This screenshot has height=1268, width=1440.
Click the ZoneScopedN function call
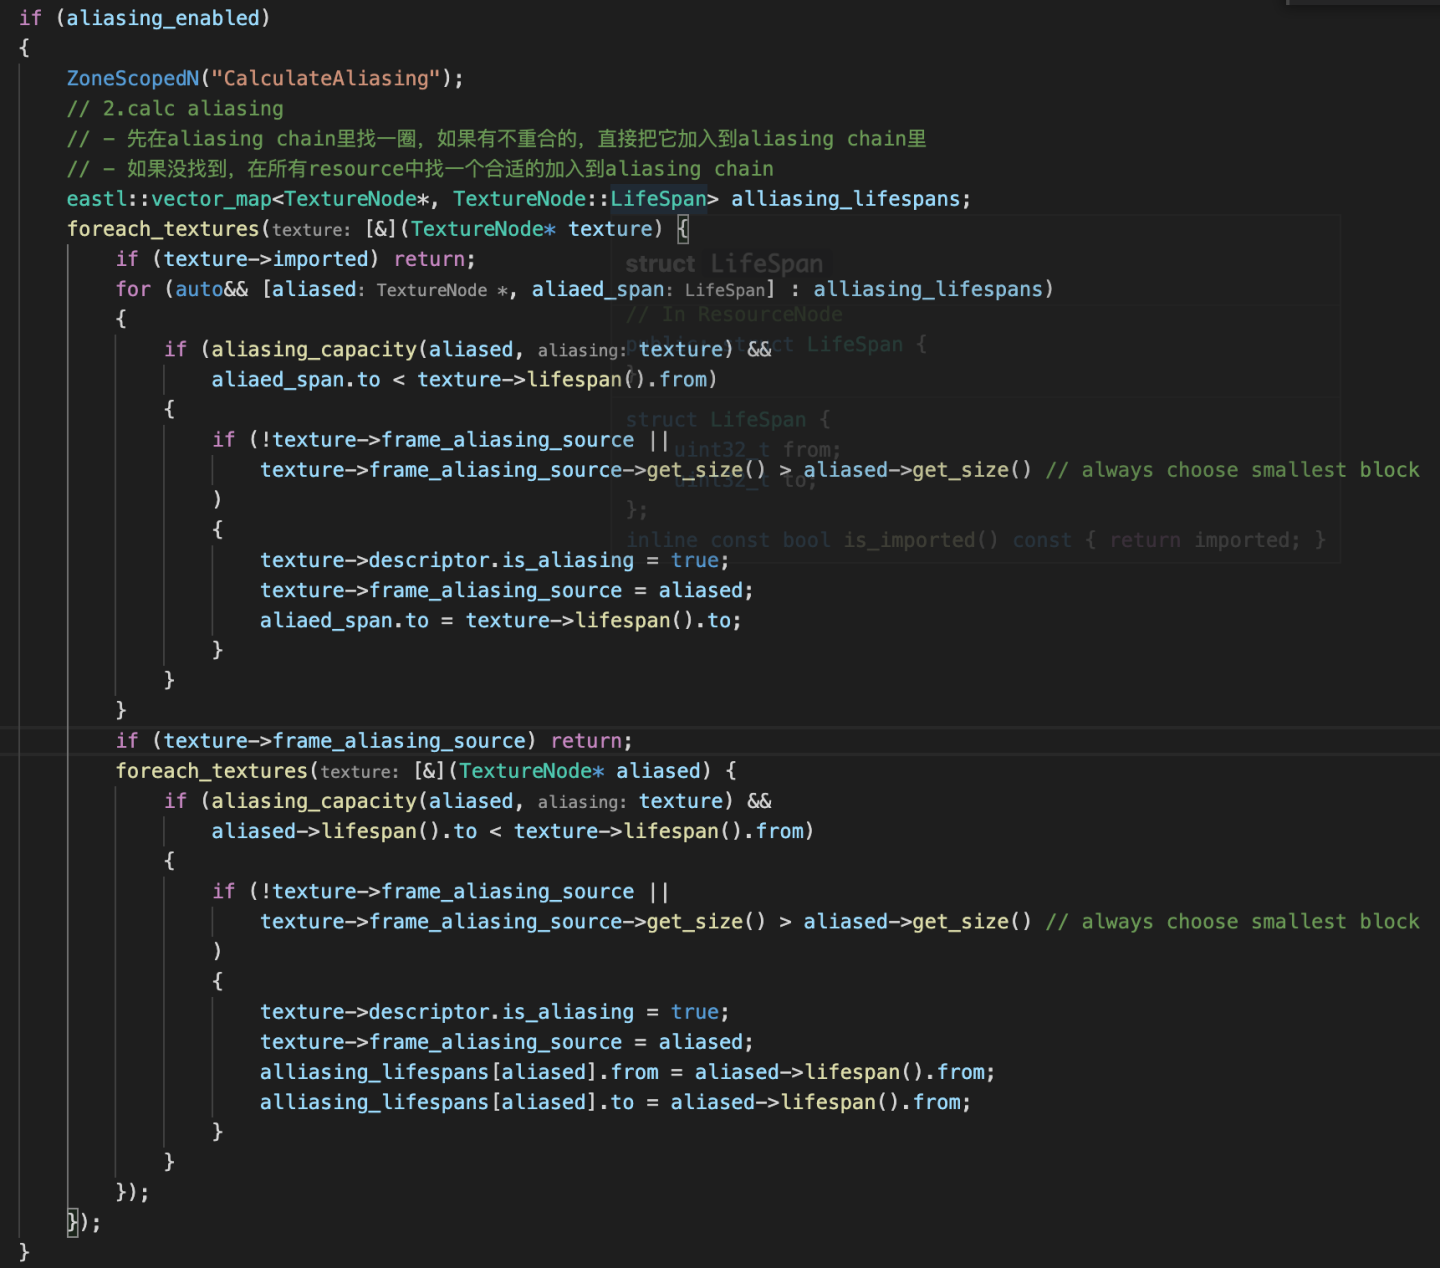click(x=131, y=78)
